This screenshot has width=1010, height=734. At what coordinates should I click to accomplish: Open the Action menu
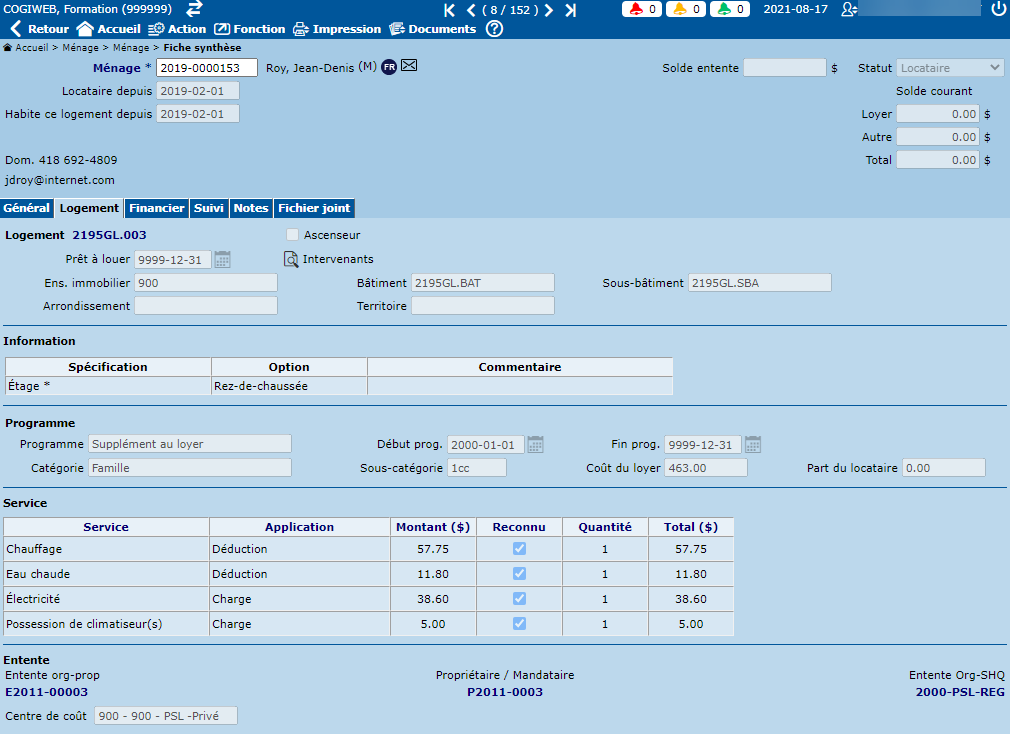click(x=177, y=29)
